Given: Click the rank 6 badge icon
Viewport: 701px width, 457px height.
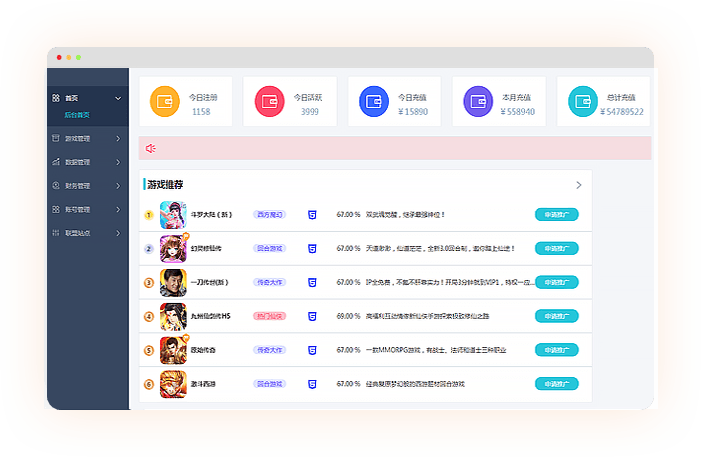Looking at the screenshot, I should point(149,384).
